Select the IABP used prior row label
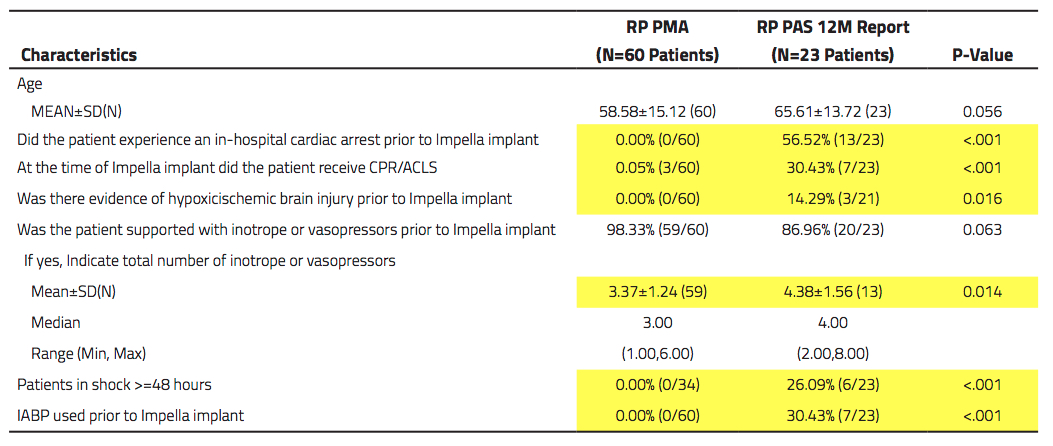 (131, 414)
